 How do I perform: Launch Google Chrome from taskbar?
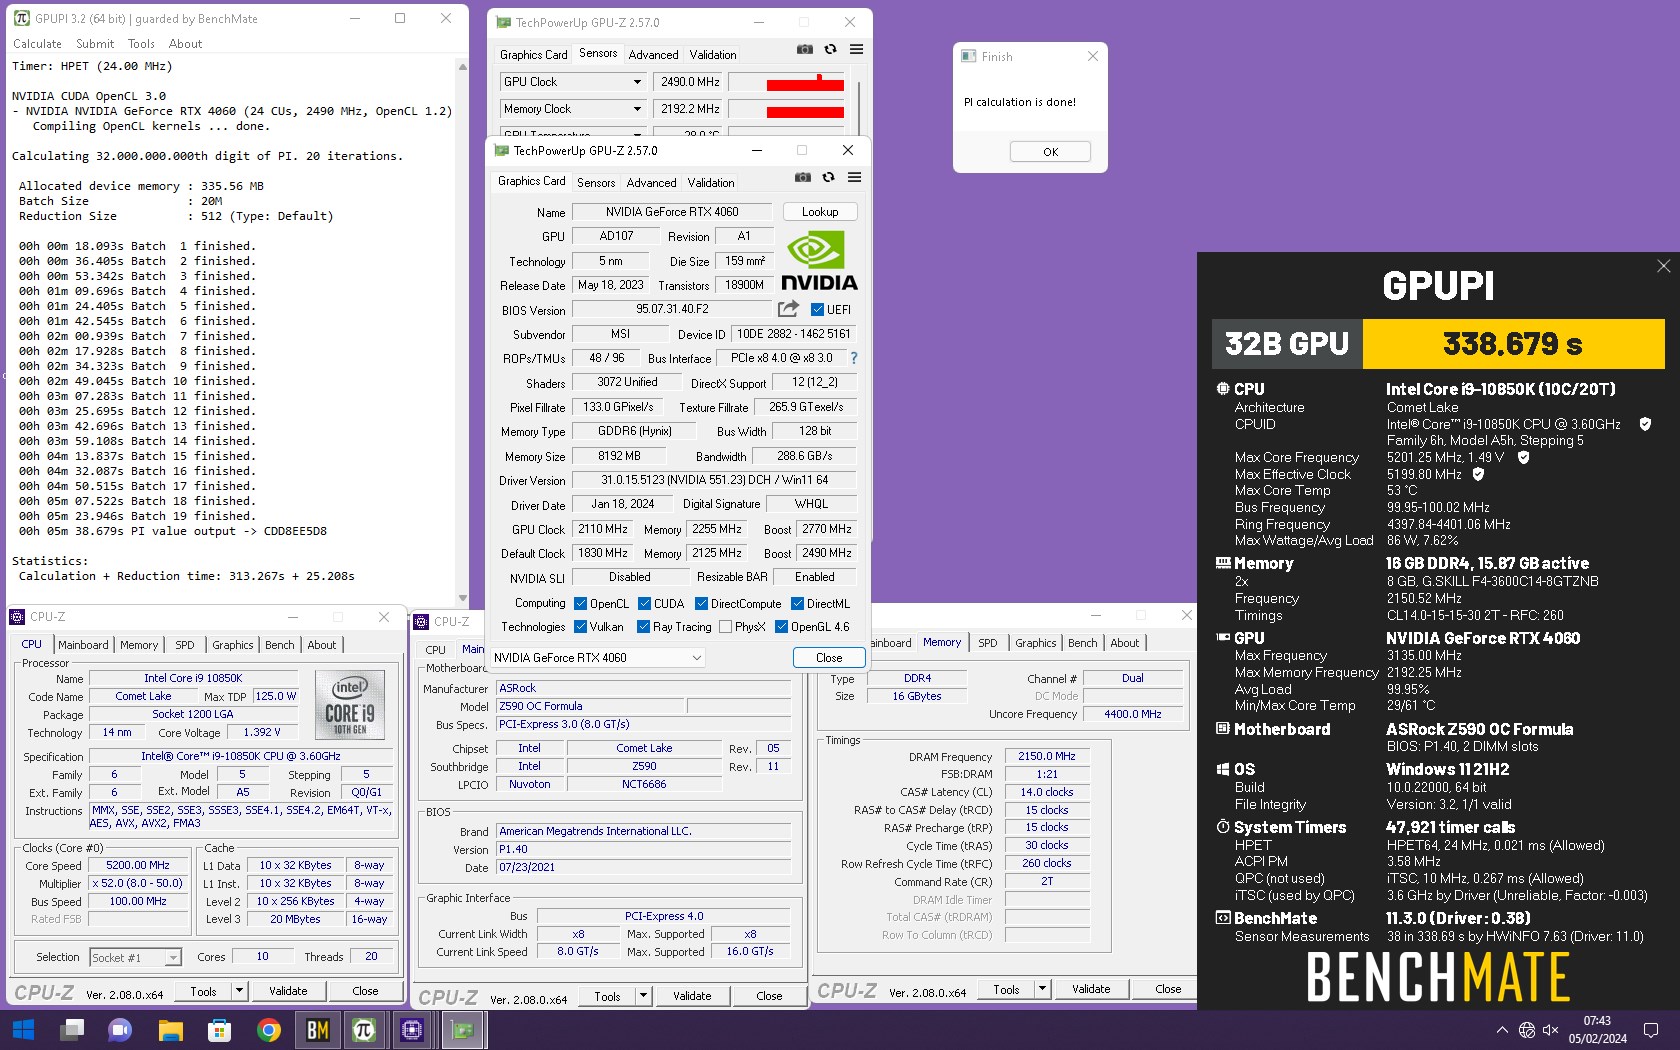[x=268, y=1030]
